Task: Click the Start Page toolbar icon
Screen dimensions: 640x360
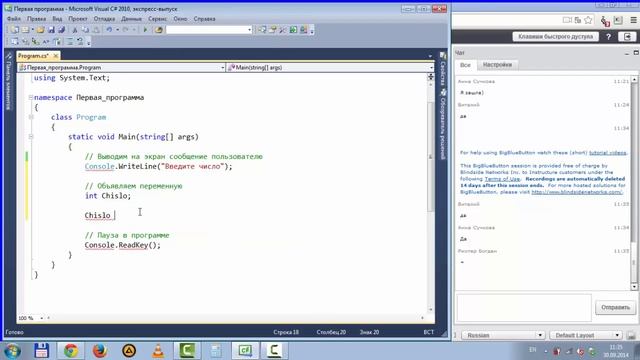Action: pos(293,30)
